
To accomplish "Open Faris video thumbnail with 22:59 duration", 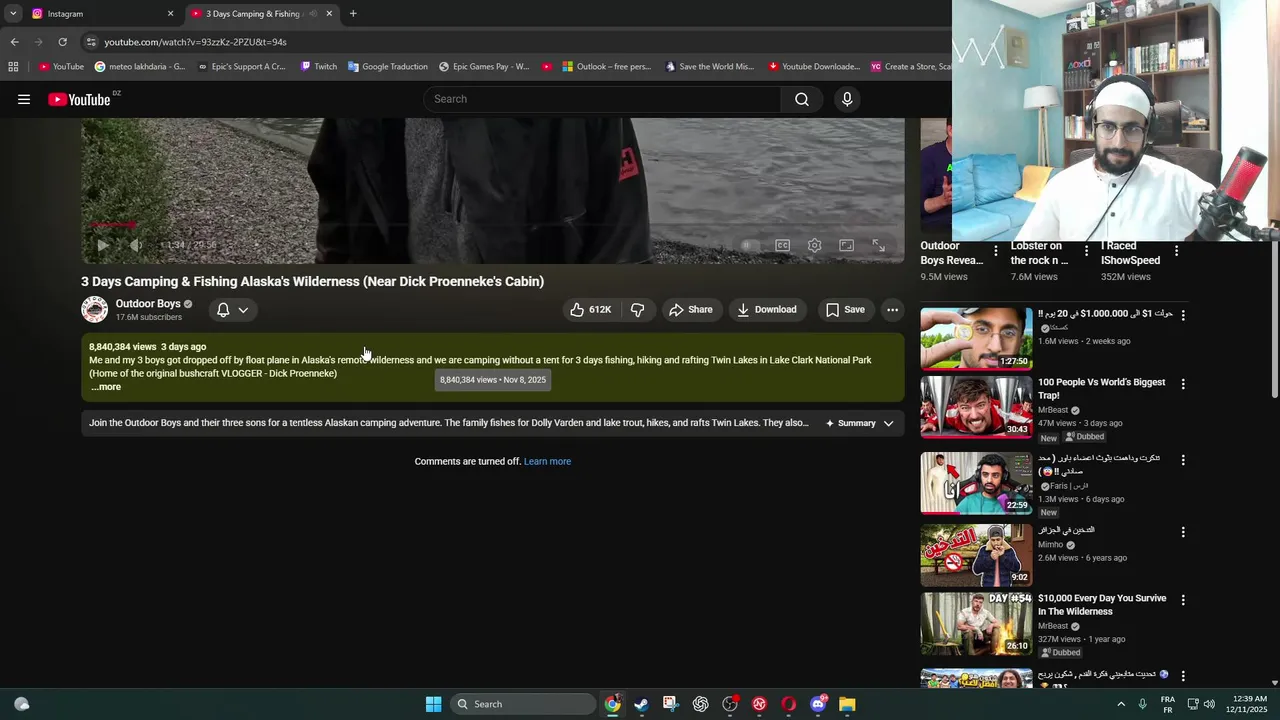I will point(976,483).
